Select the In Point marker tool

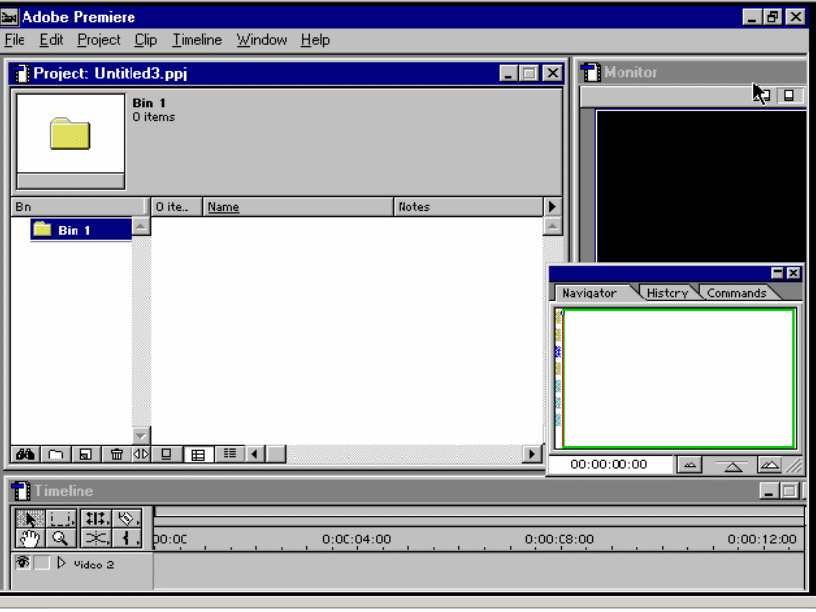126,538
